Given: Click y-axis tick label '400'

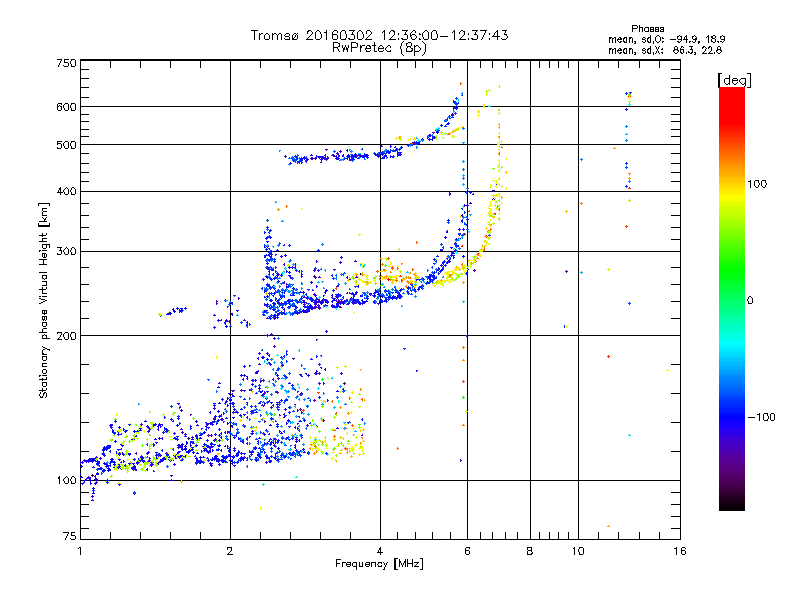Looking at the screenshot, I should tap(66, 192).
